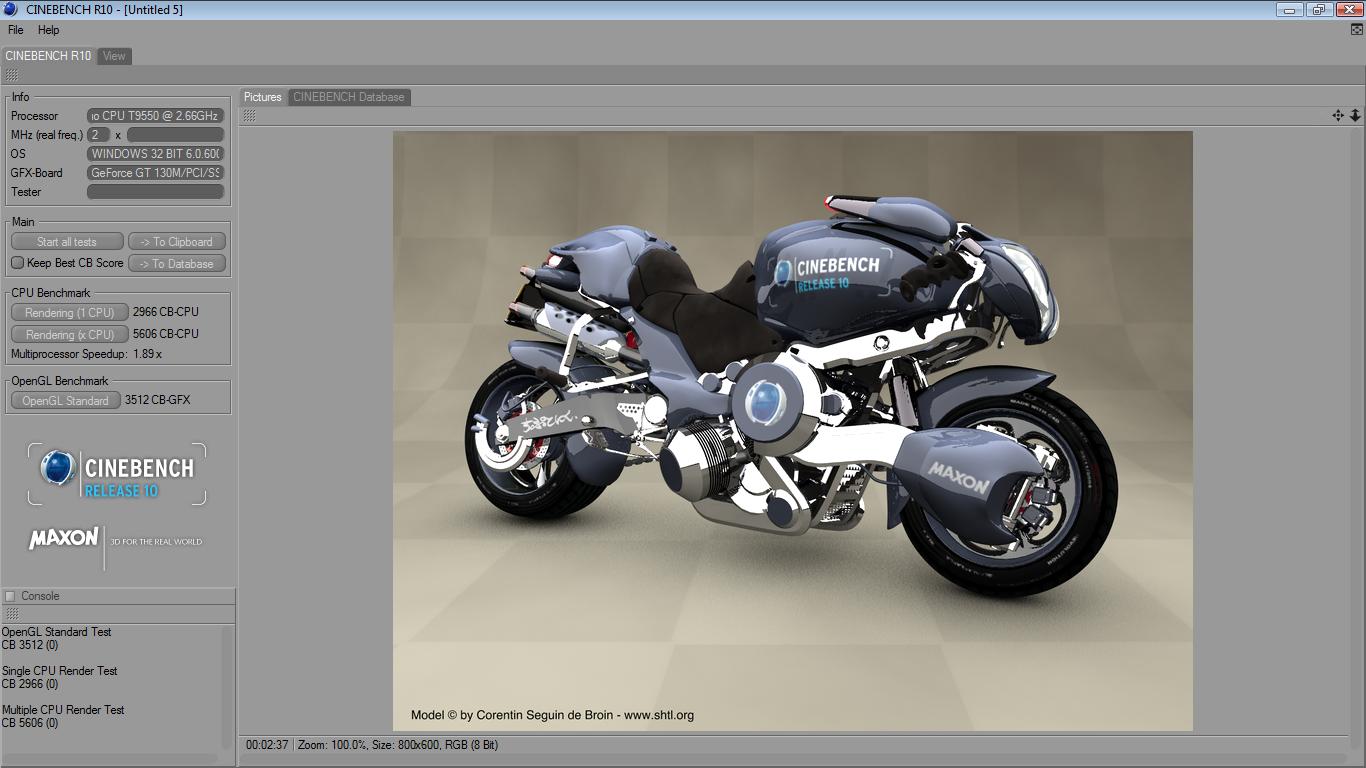
Task: Click the picture move arrows icon
Action: point(1338,116)
